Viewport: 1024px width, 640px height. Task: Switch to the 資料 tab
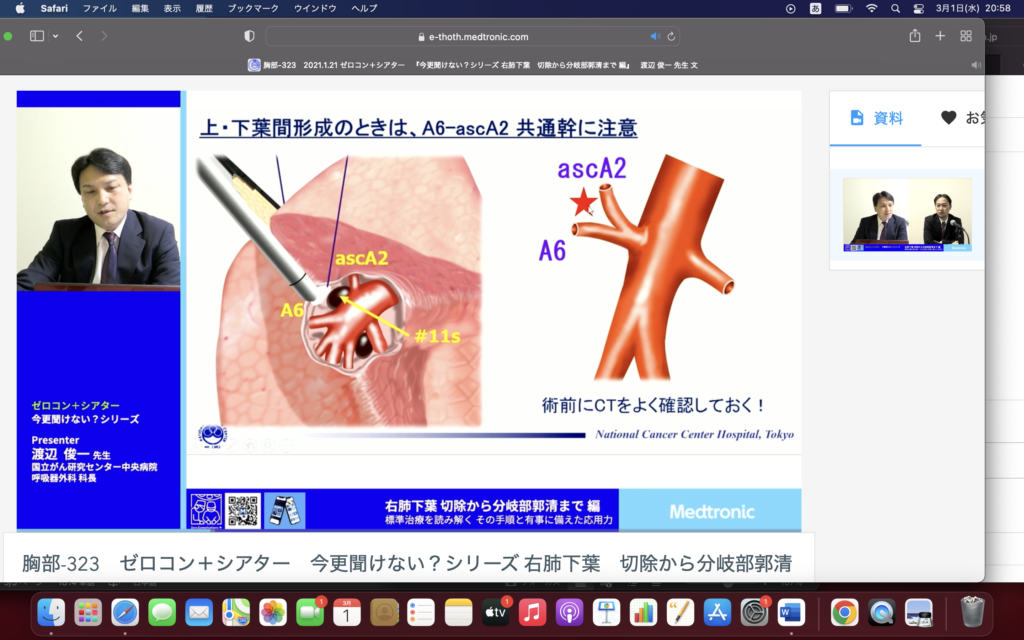click(876, 118)
